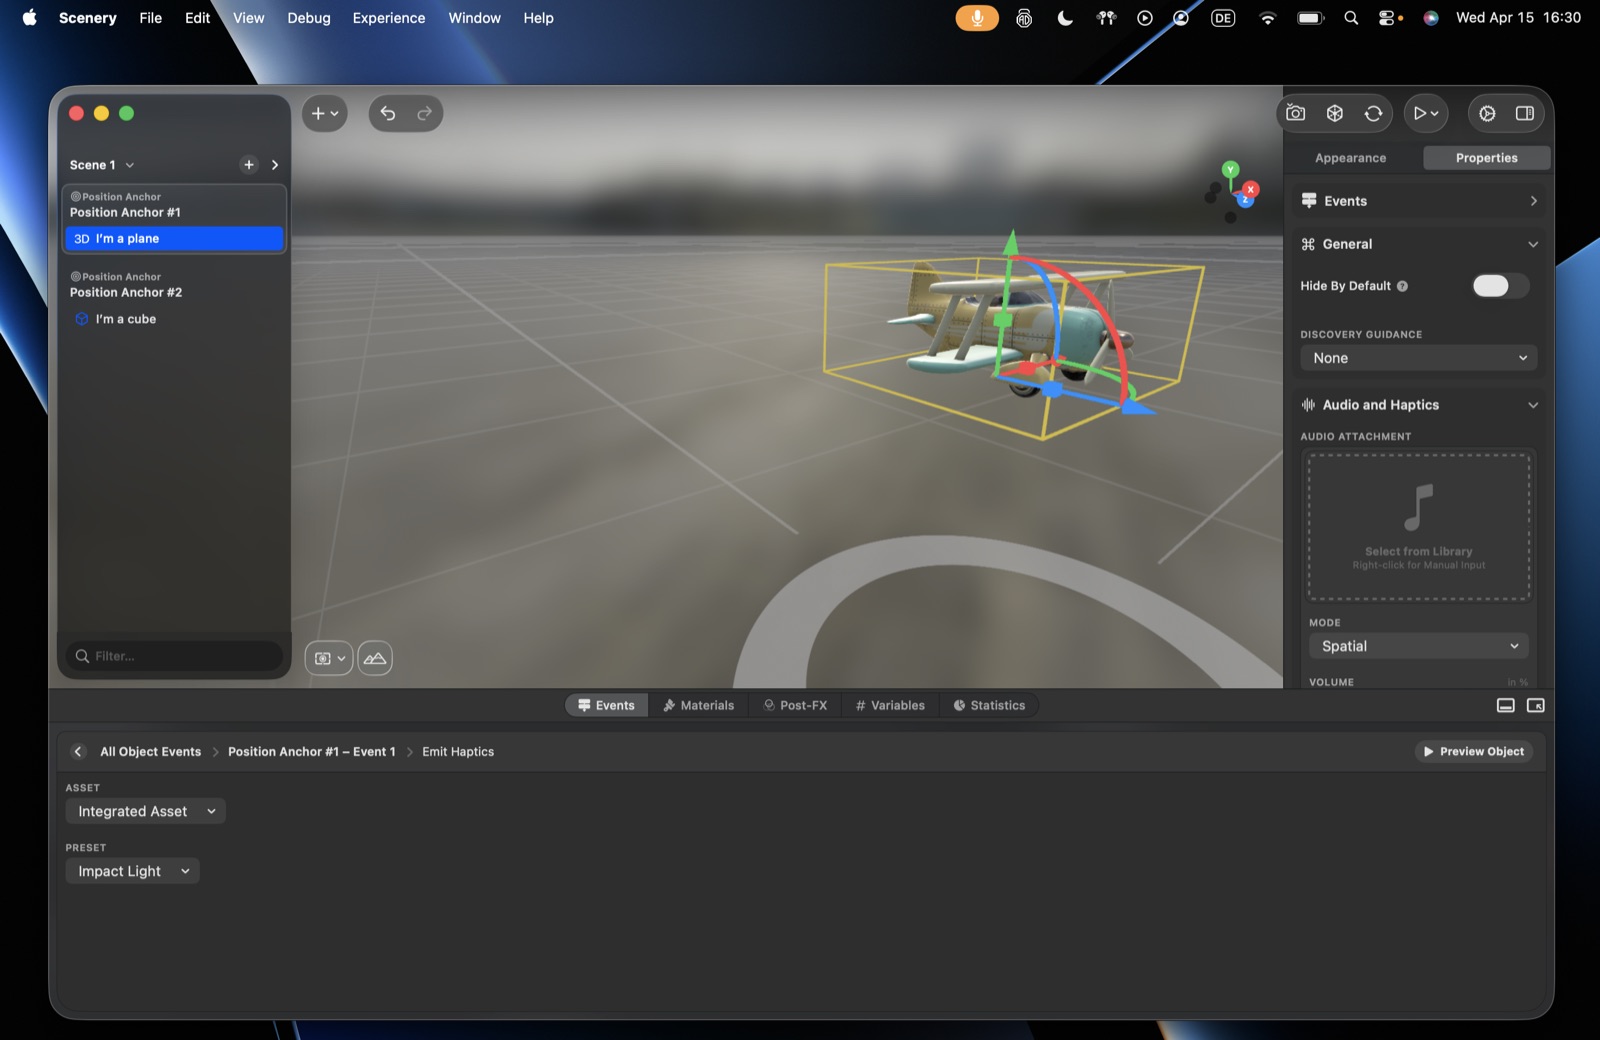Open the Events section in inspector
Screen dimensions: 1600x1040
(x=1419, y=201)
